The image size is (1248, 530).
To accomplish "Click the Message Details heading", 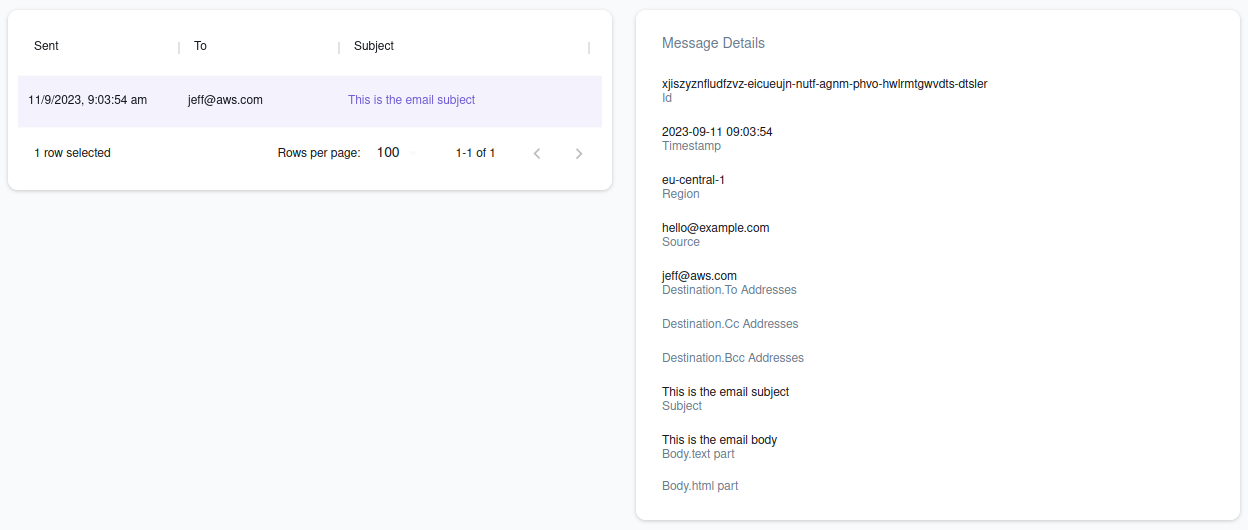I will [713, 43].
